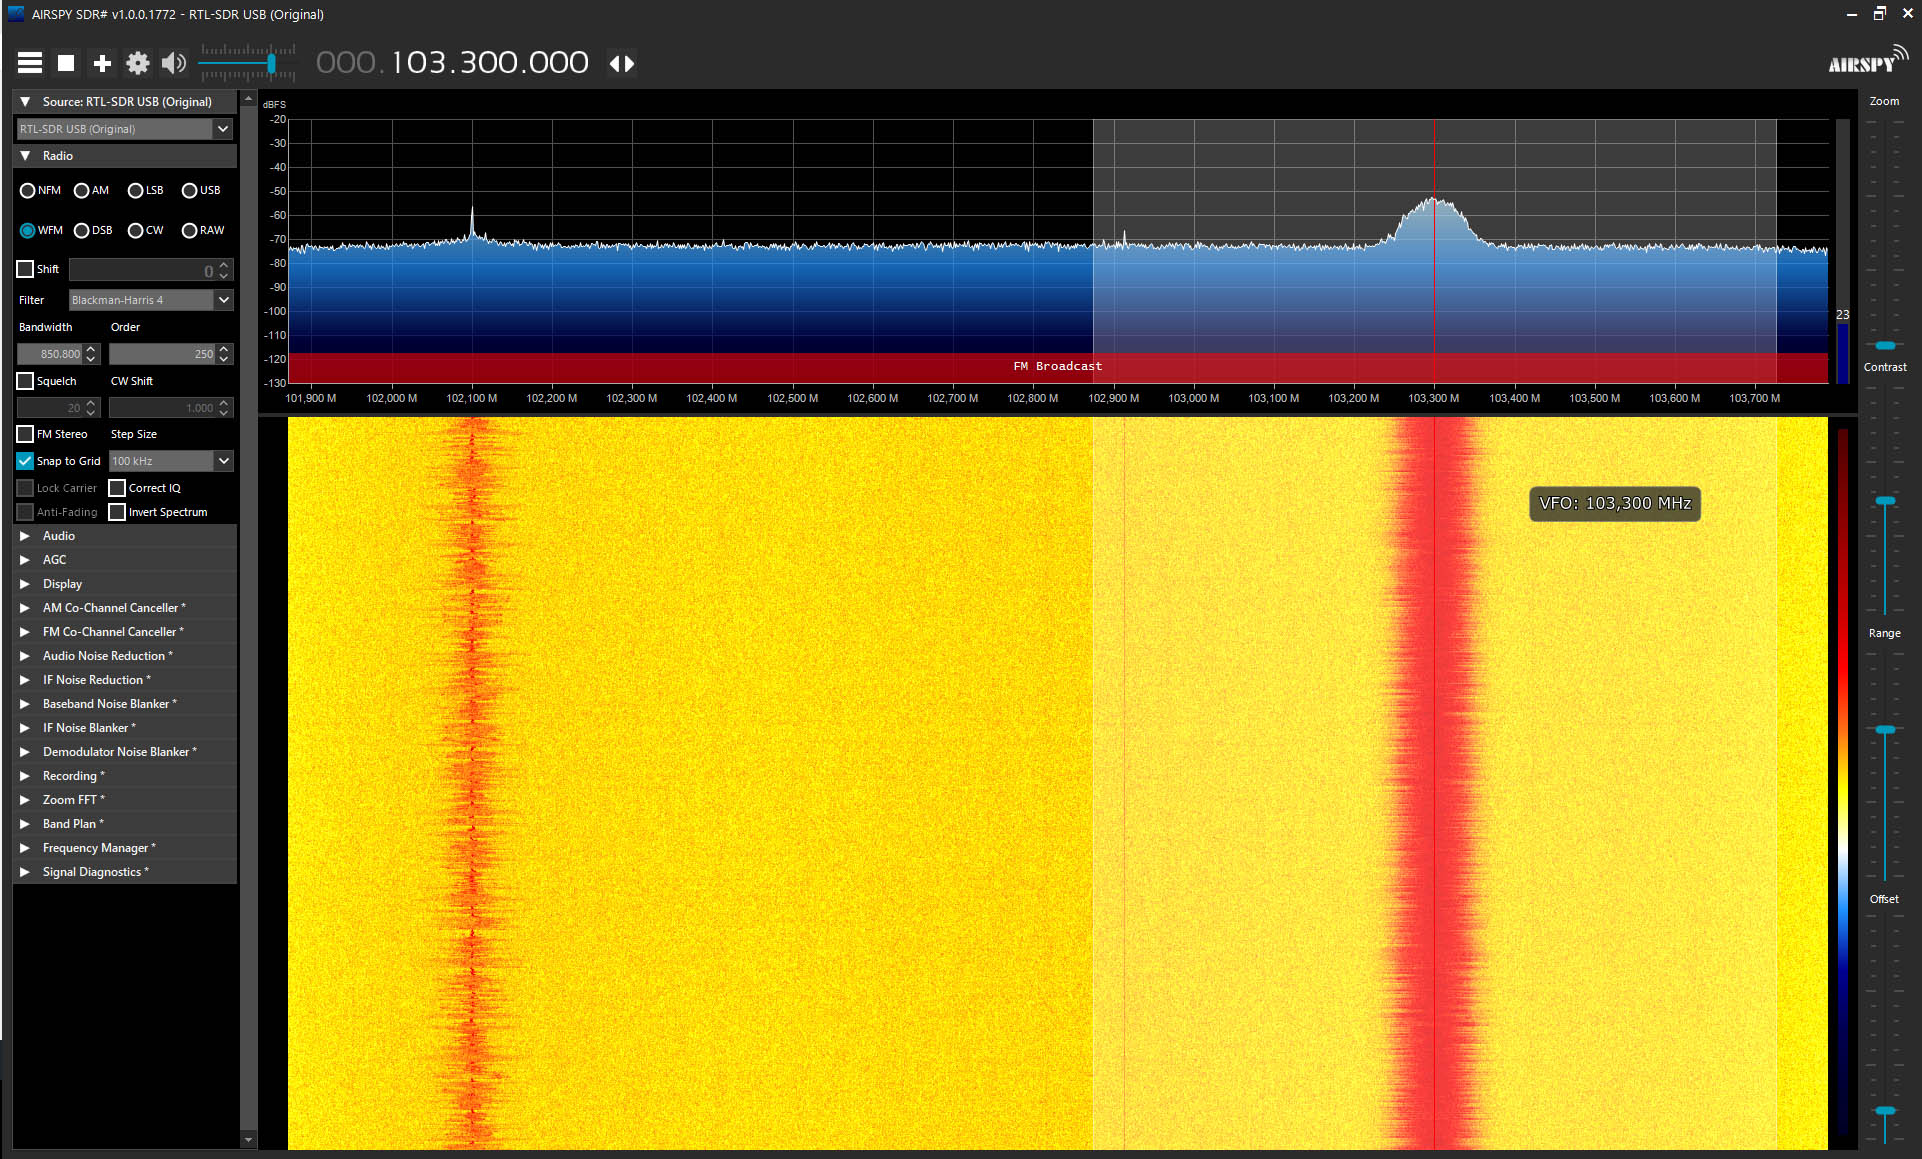The width and height of the screenshot is (1922, 1159).
Task: Open the hamburger main menu
Action: click(30, 63)
